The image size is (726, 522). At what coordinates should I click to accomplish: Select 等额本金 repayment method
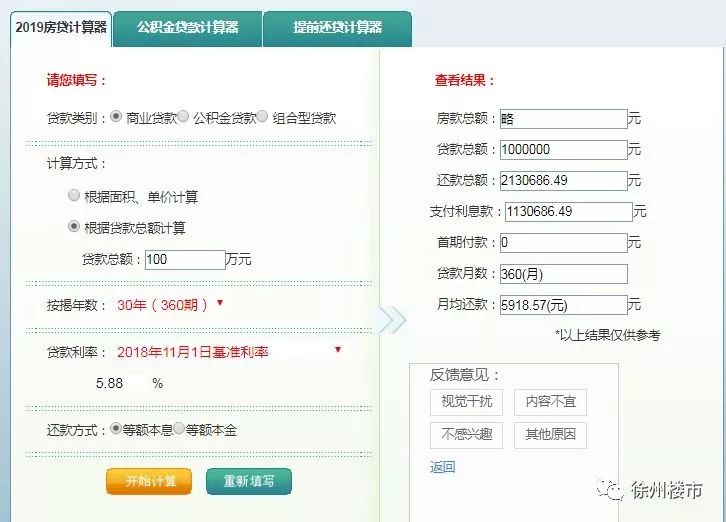[179, 428]
